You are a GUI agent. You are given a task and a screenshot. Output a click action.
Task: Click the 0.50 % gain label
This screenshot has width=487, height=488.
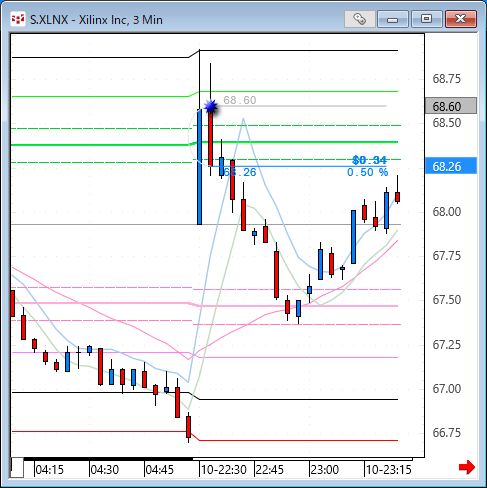(x=368, y=172)
